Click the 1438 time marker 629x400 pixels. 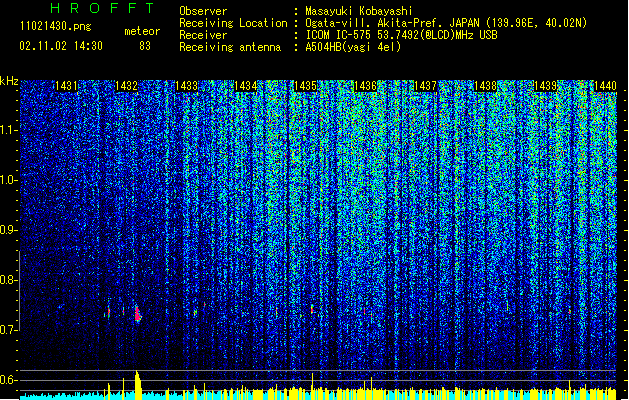[485, 86]
